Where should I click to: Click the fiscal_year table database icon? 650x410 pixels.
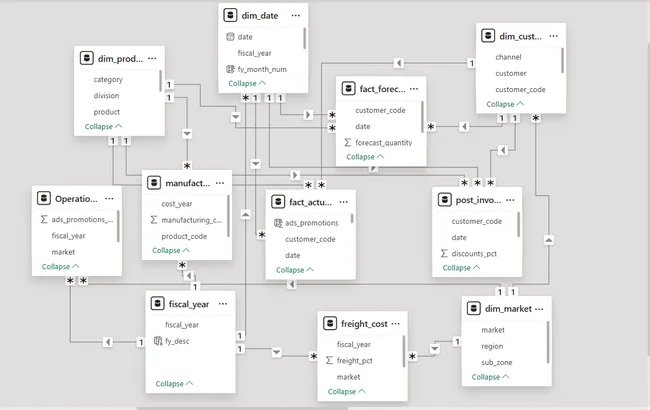pyautogui.click(x=157, y=304)
